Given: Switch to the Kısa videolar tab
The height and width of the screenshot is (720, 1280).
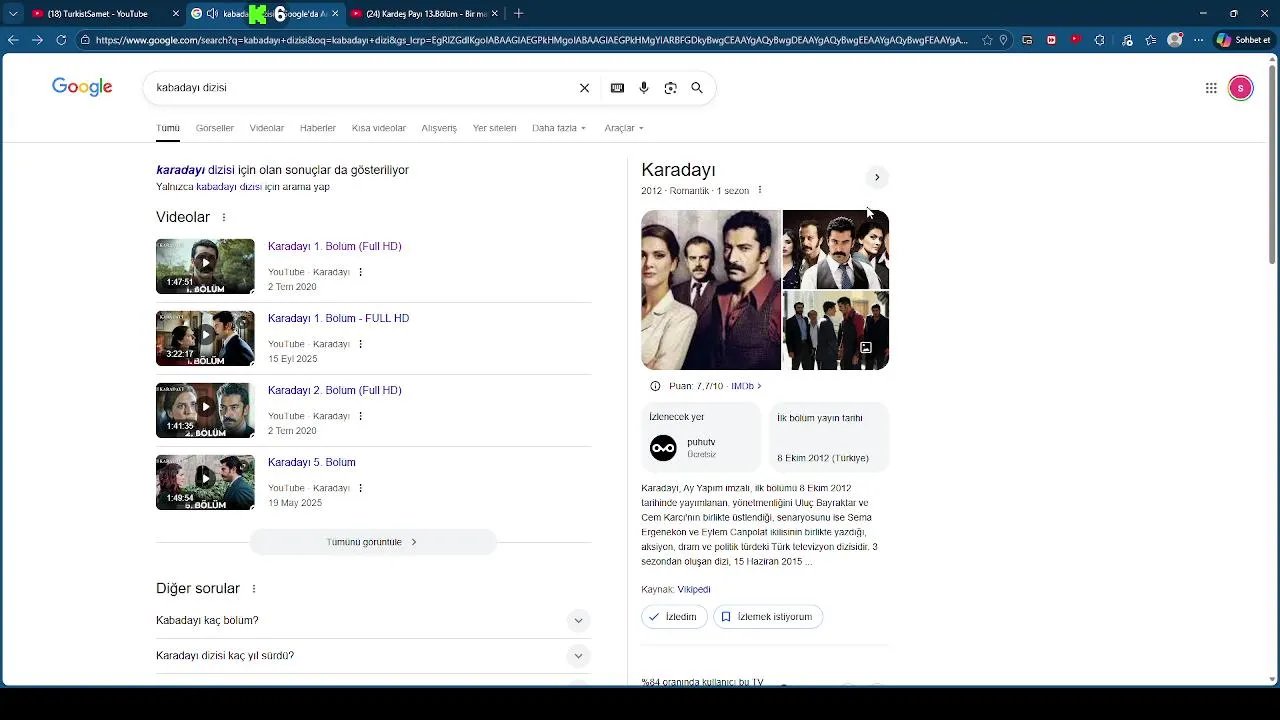Looking at the screenshot, I should 379,128.
